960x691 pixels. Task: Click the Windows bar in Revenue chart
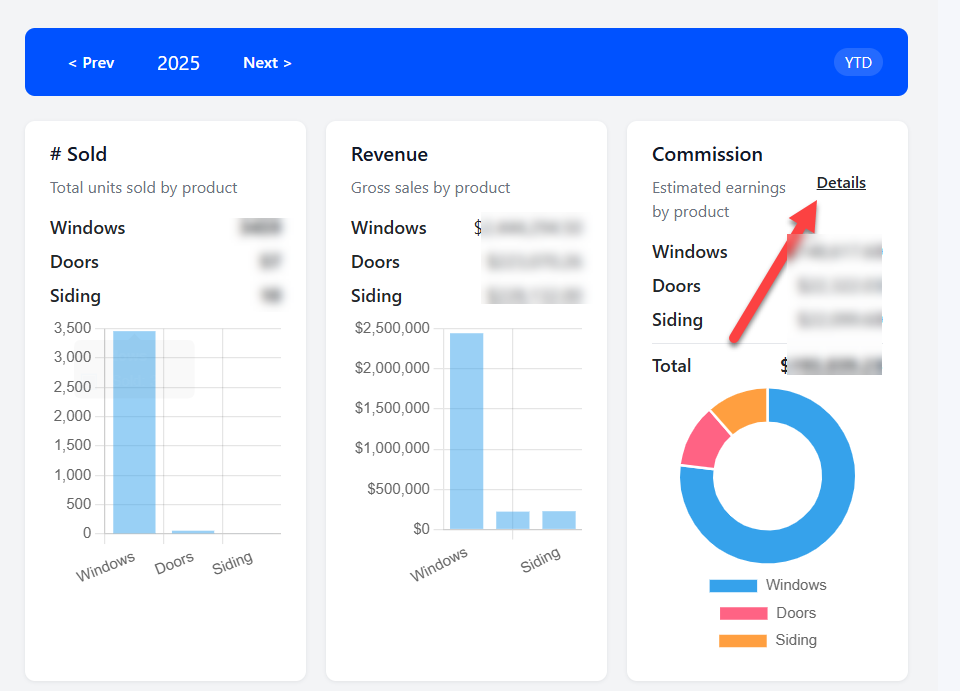(467, 431)
